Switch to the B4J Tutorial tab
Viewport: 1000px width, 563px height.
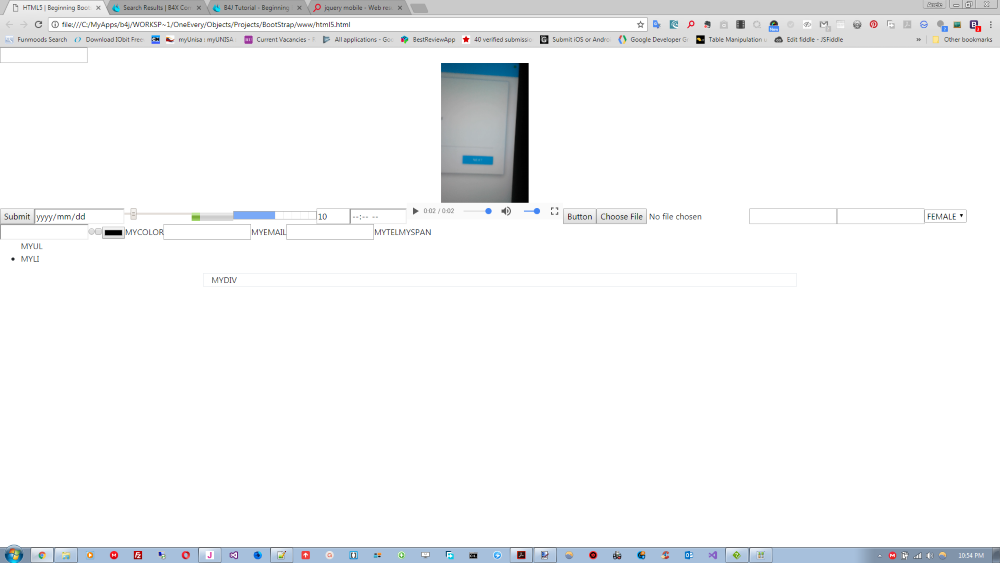pyautogui.click(x=257, y=8)
